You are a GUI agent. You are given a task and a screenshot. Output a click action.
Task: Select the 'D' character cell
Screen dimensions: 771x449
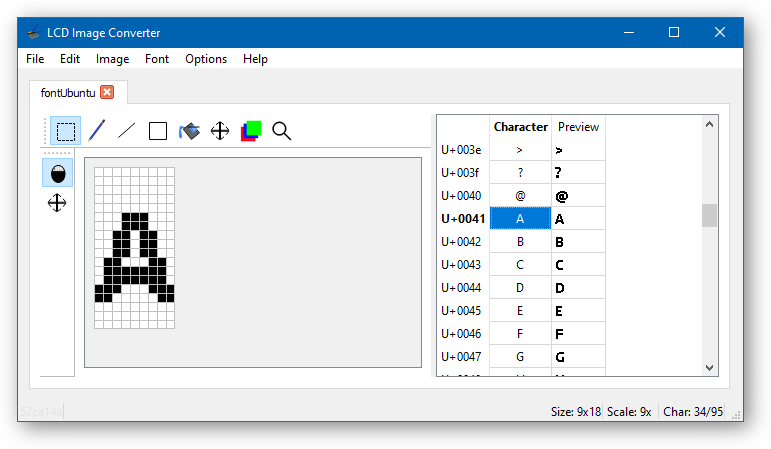click(520, 288)
